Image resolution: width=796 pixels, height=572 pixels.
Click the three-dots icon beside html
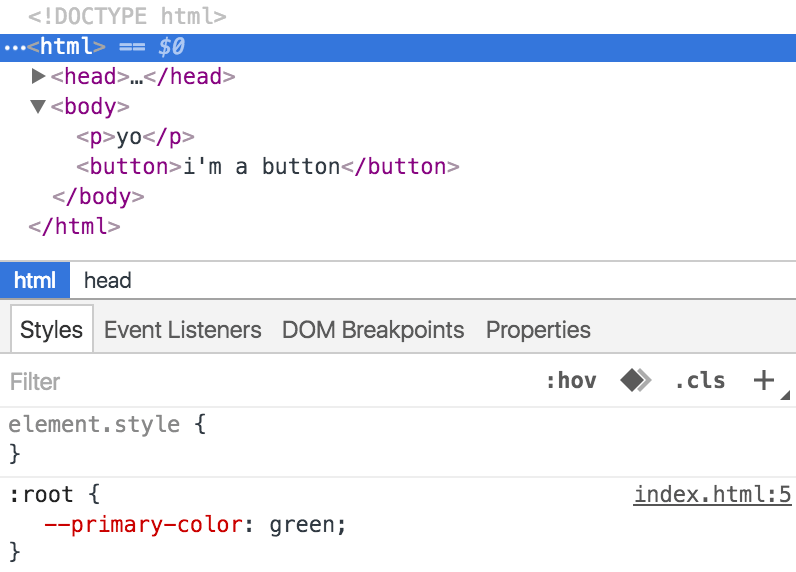pyautogui.click(x=14, y=47)
